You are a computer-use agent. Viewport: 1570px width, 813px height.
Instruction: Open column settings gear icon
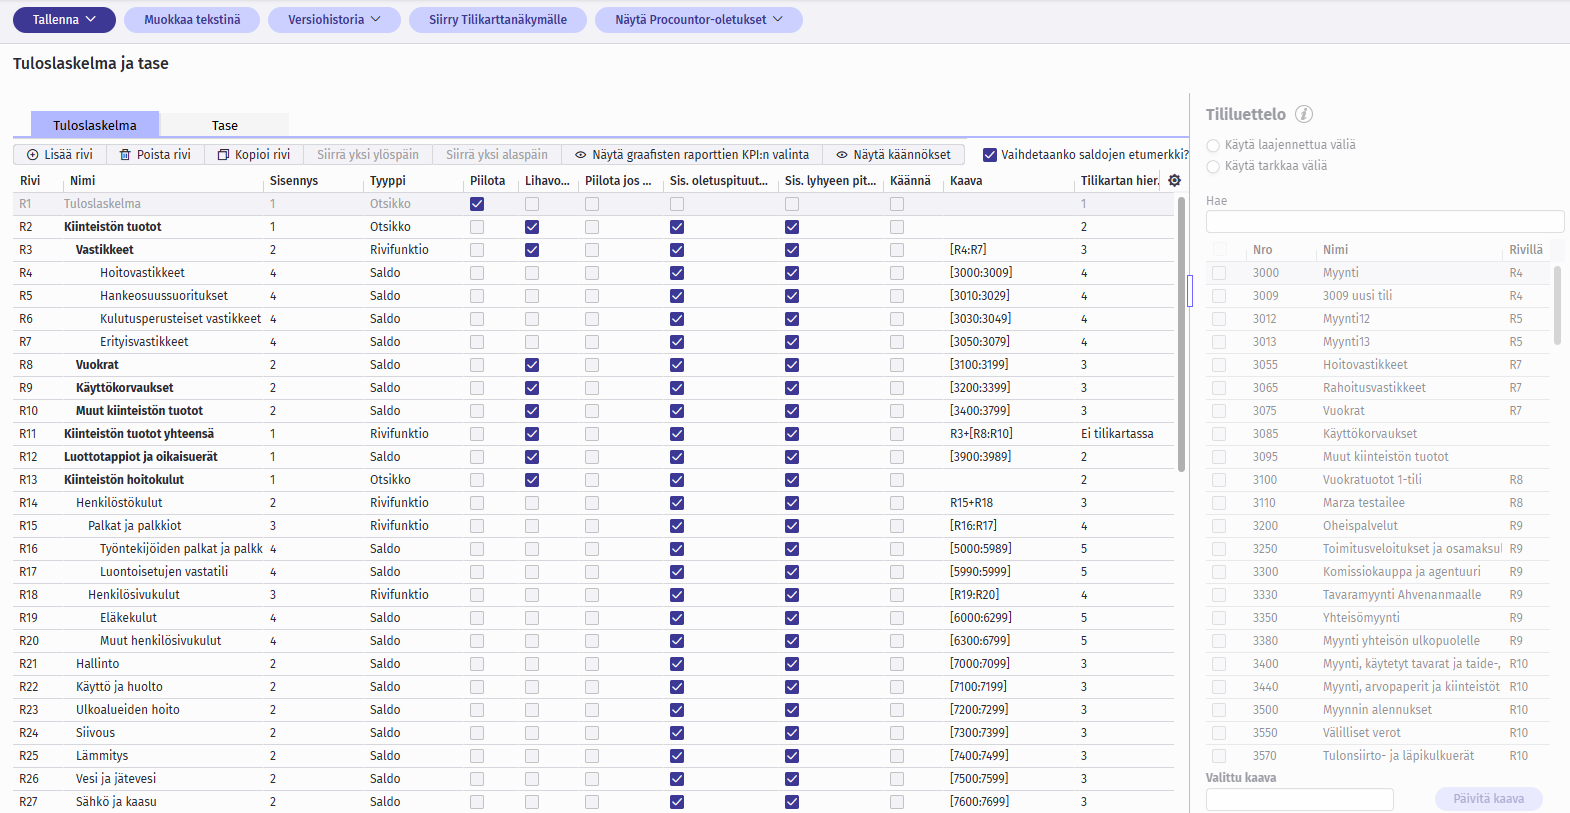(1174, 181)
